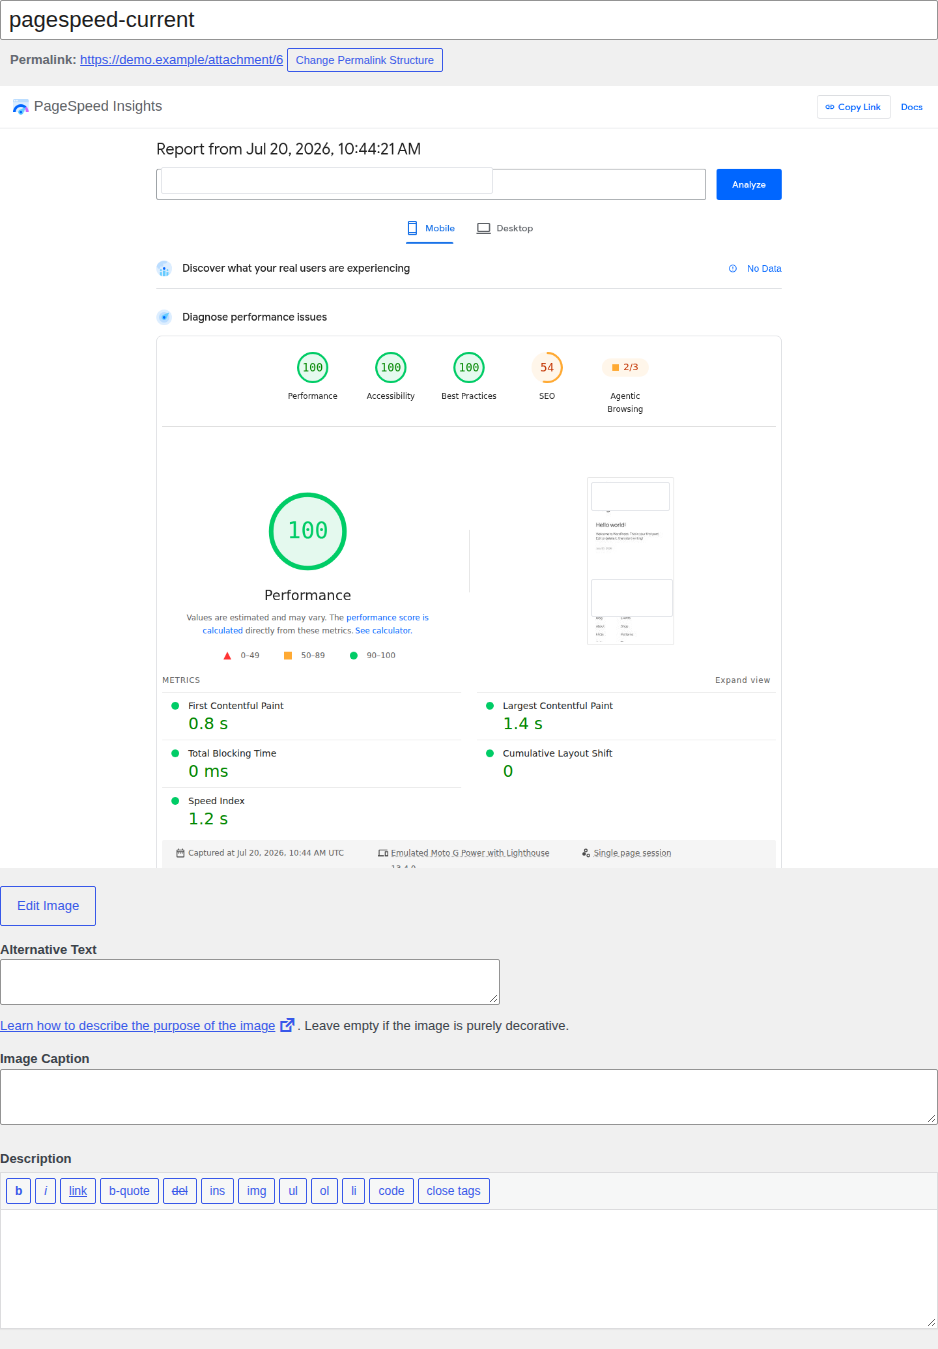
Task: Click the Edit Image button
Action: click(x=48, y=906)
